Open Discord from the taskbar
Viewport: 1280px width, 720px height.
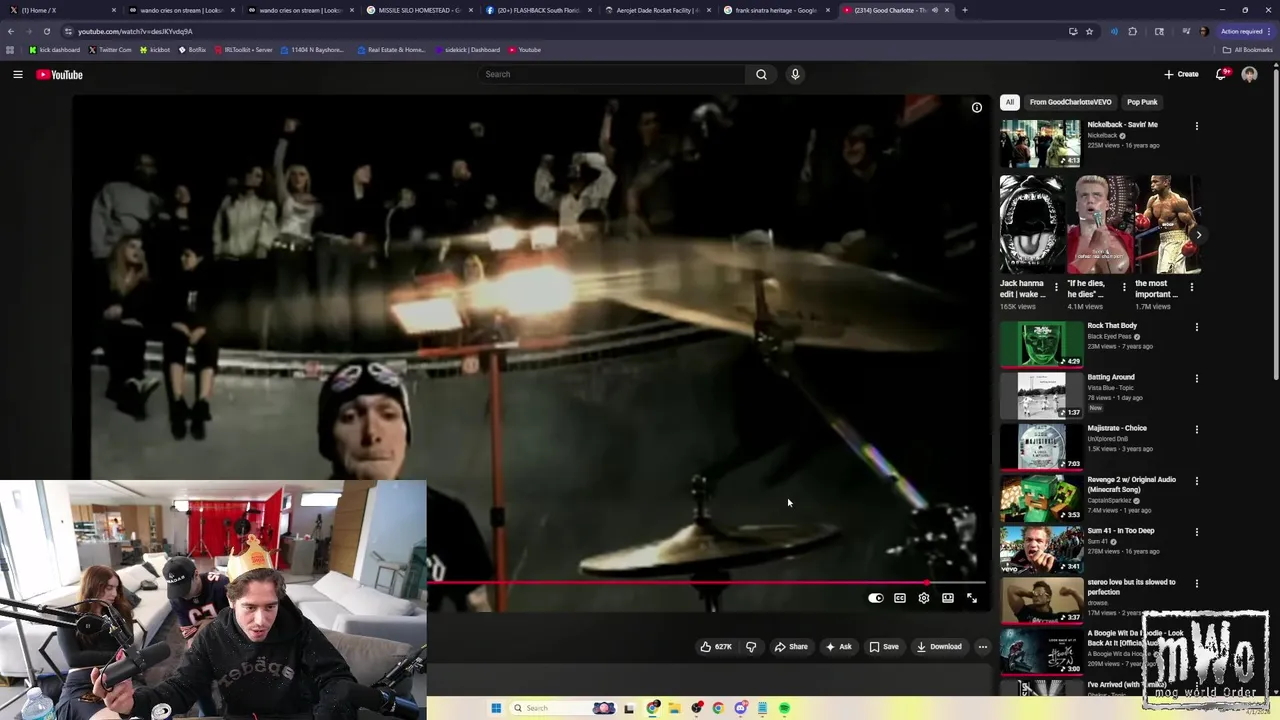741,708
